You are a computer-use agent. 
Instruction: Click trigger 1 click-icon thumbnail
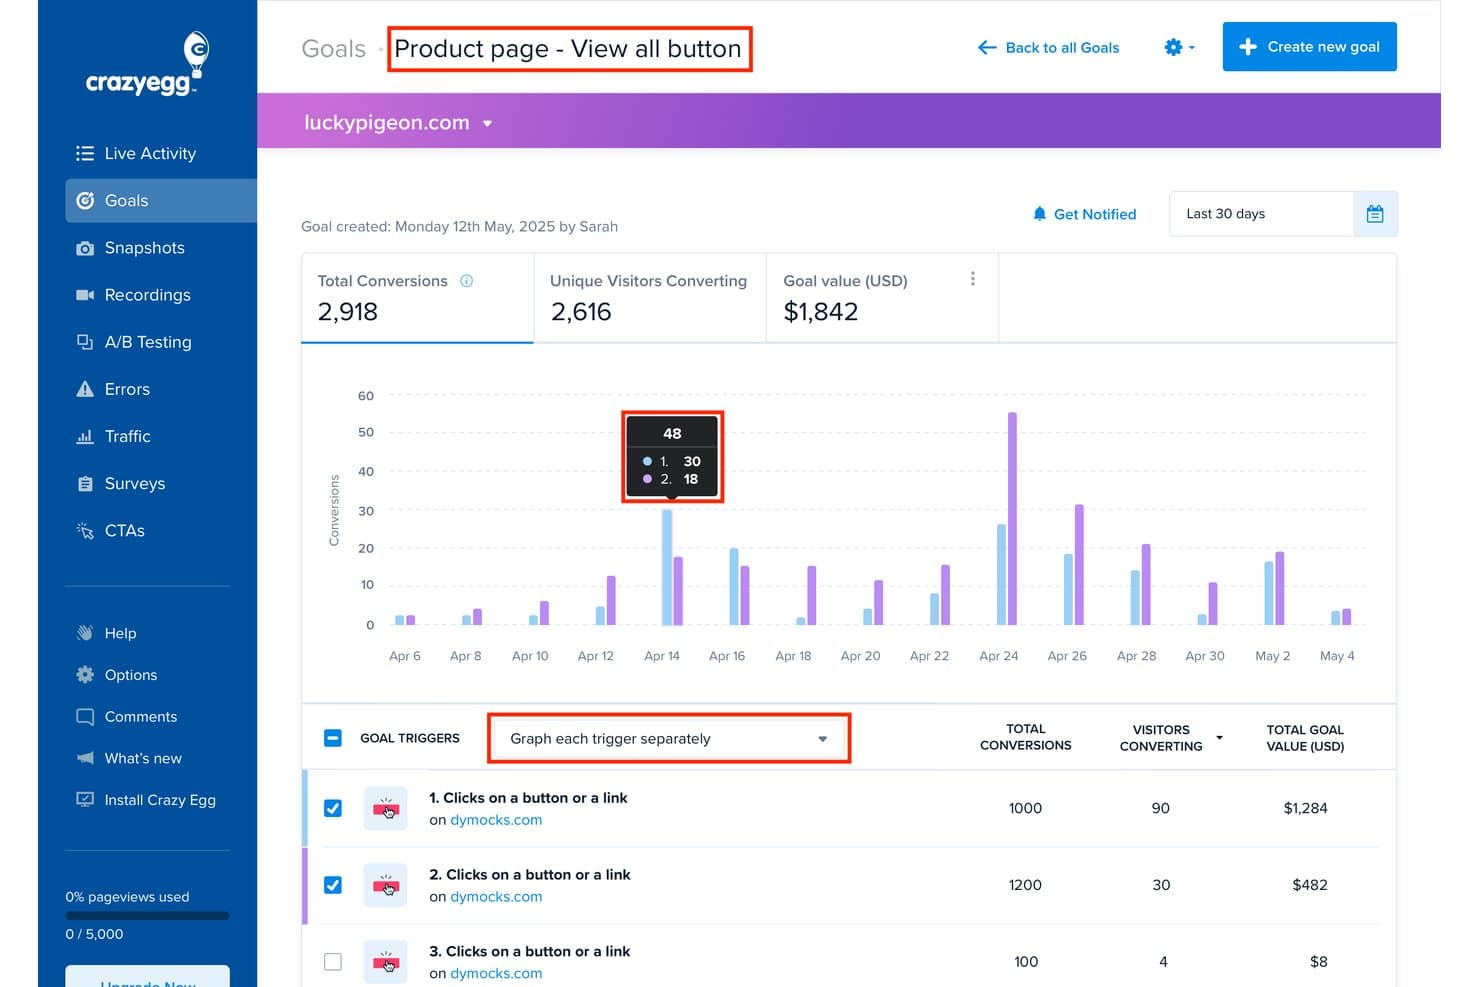385,808
